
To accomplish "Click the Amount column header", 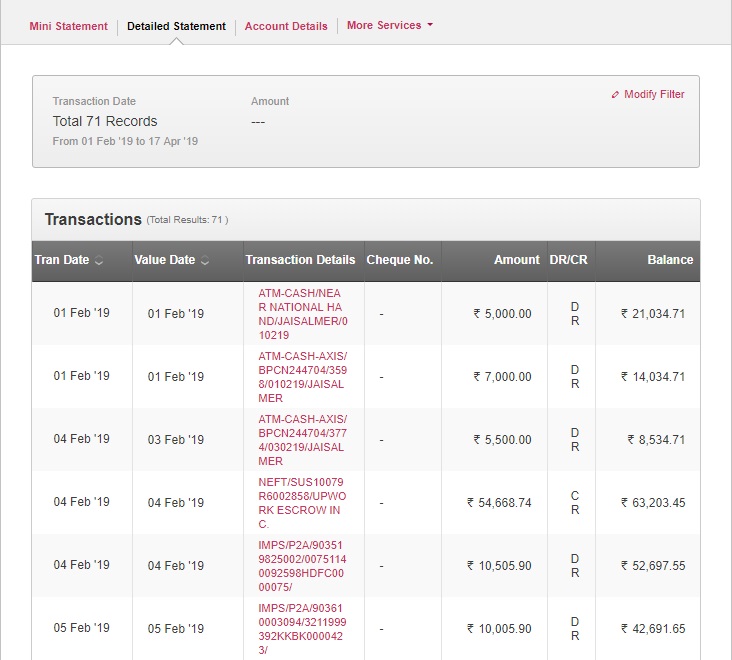I will [x=516, y=260].
